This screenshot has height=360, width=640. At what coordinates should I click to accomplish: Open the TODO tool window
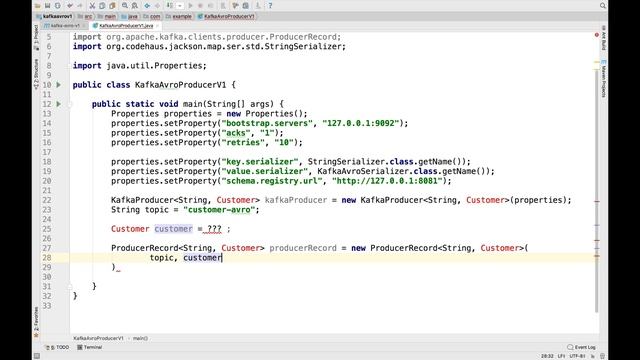pyautogui.click(x=58, y=347)
